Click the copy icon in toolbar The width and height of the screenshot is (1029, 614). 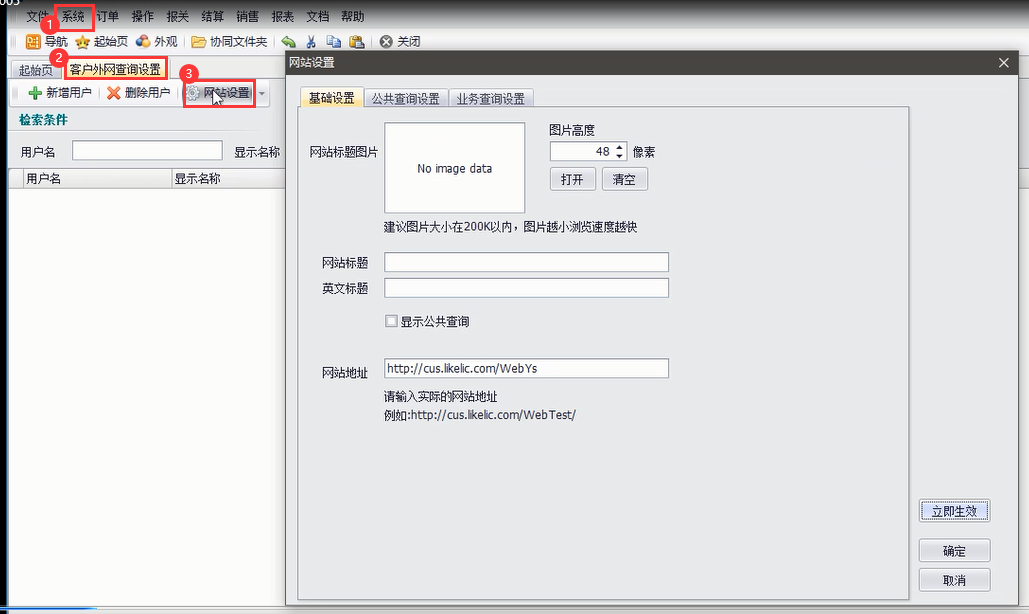[x=333, y=42]
